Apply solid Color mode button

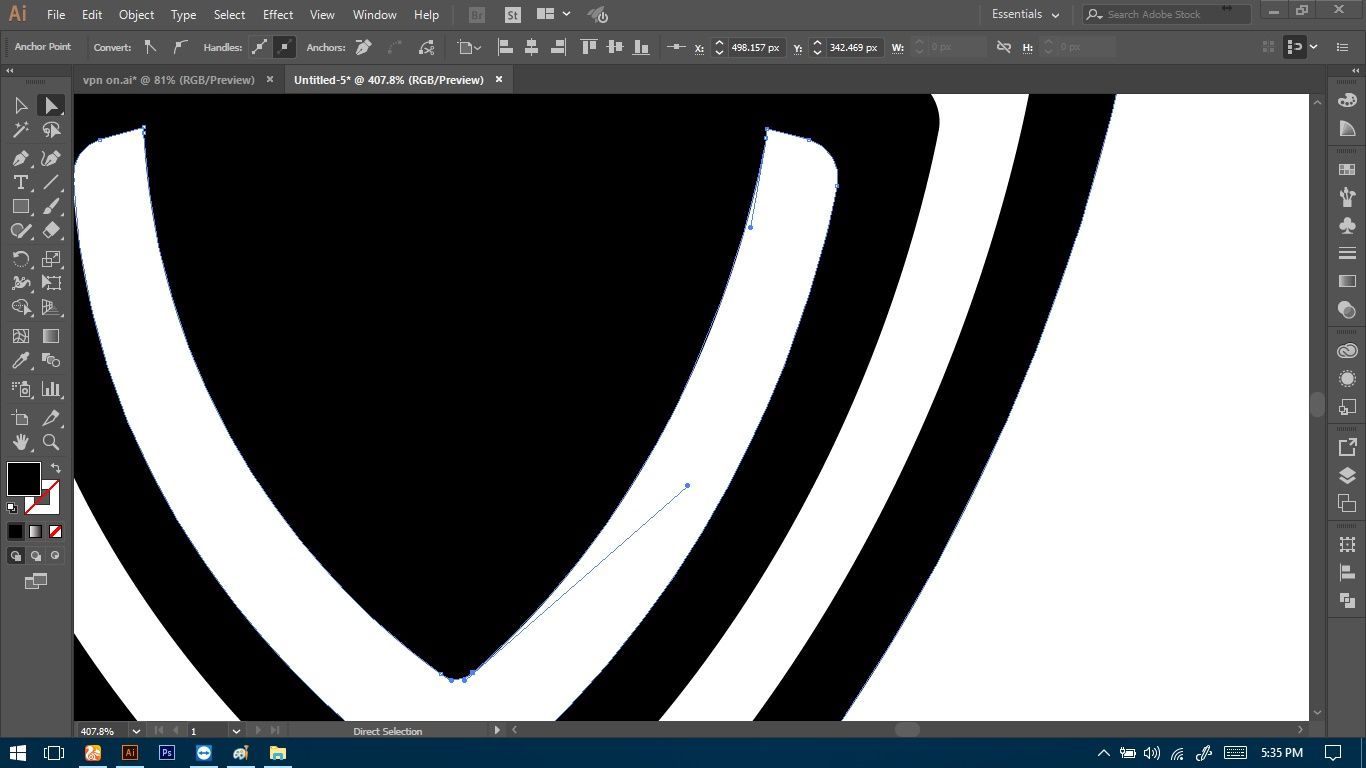[x=16, y=531]
